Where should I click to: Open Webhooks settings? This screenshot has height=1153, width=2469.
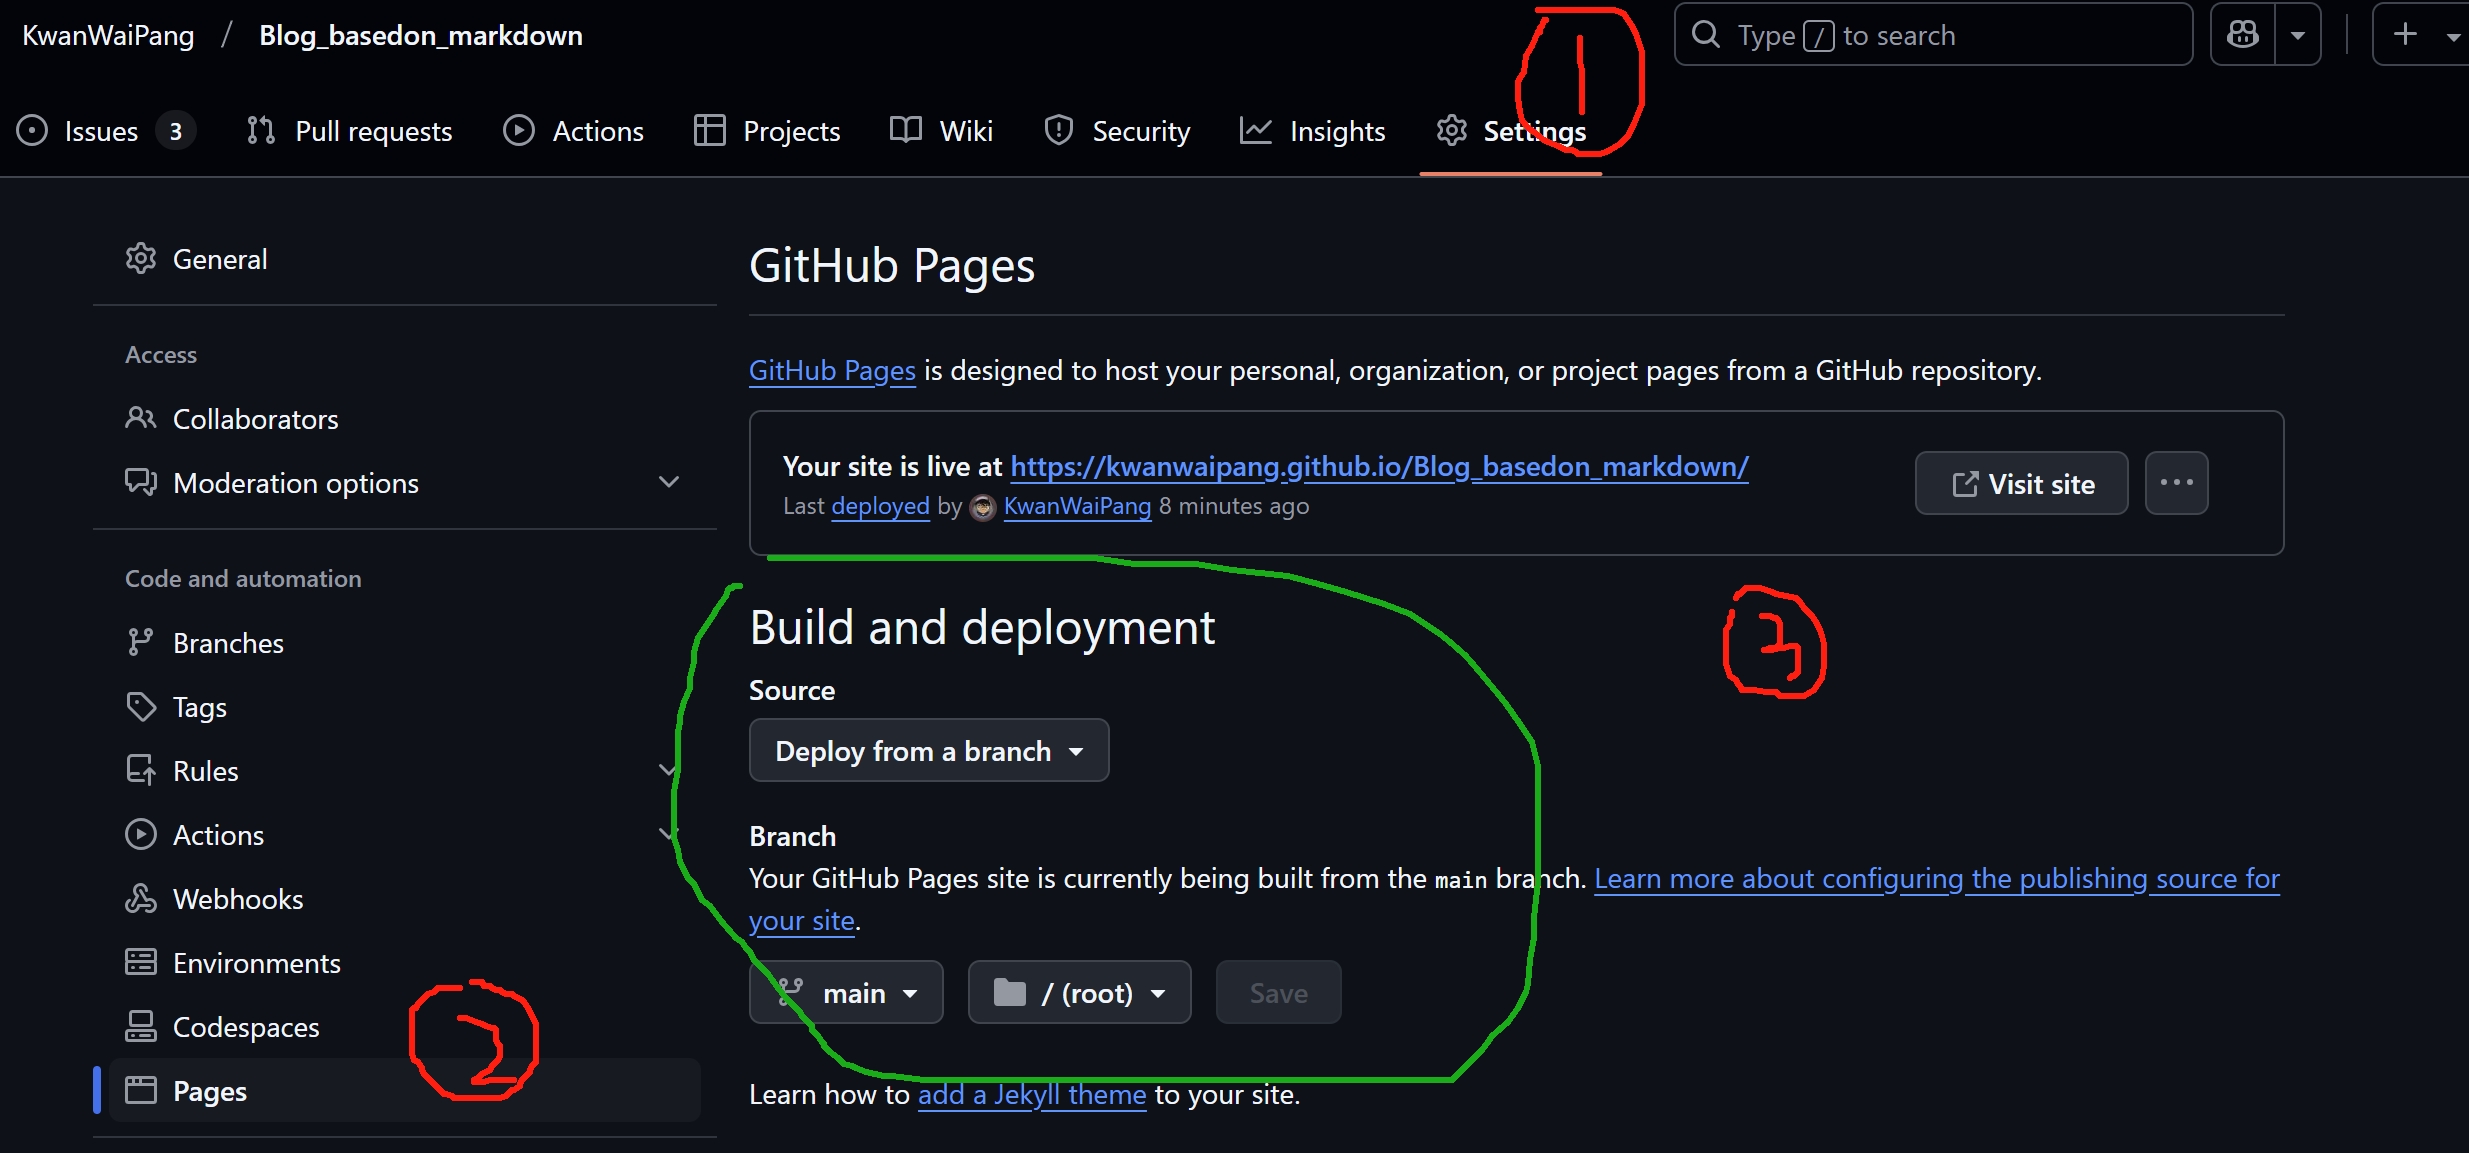pyautogui.click(x=405, y=899)
